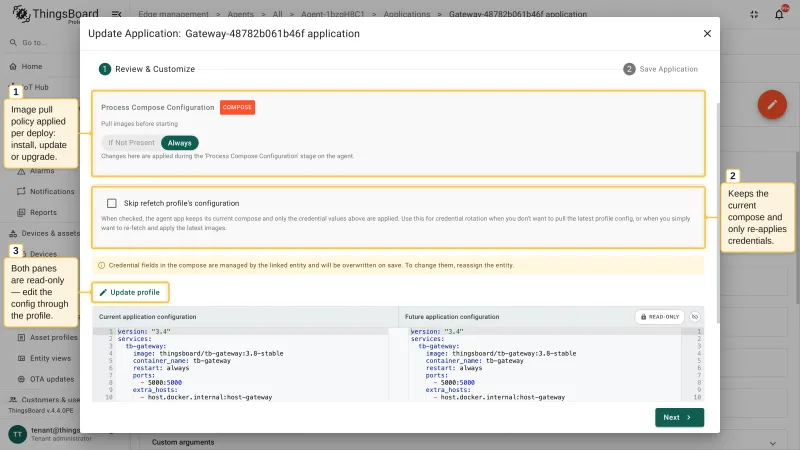Screen dimensions: 800x450
Task: Click 'Agents' breadcrumb
Action: click(x=240, y=14)
